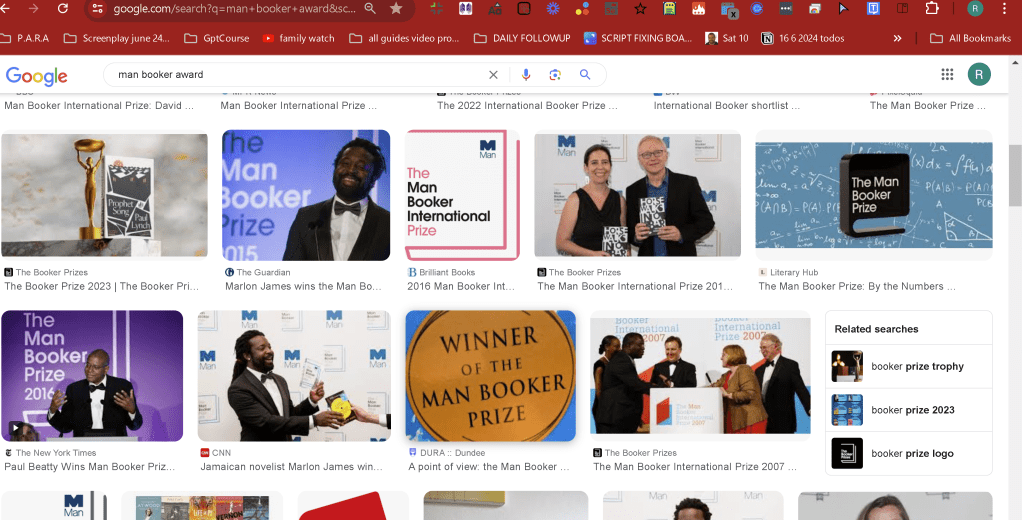Open the All Bookmarks folder
The height and width of the screenshot is (520, 1022).
point(970,38)
